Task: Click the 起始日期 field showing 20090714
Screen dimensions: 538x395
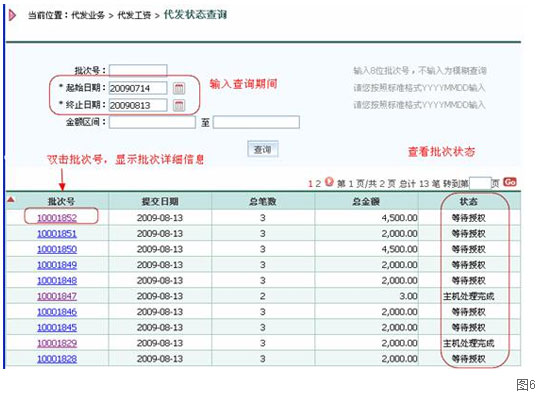Action: point(138,88)
